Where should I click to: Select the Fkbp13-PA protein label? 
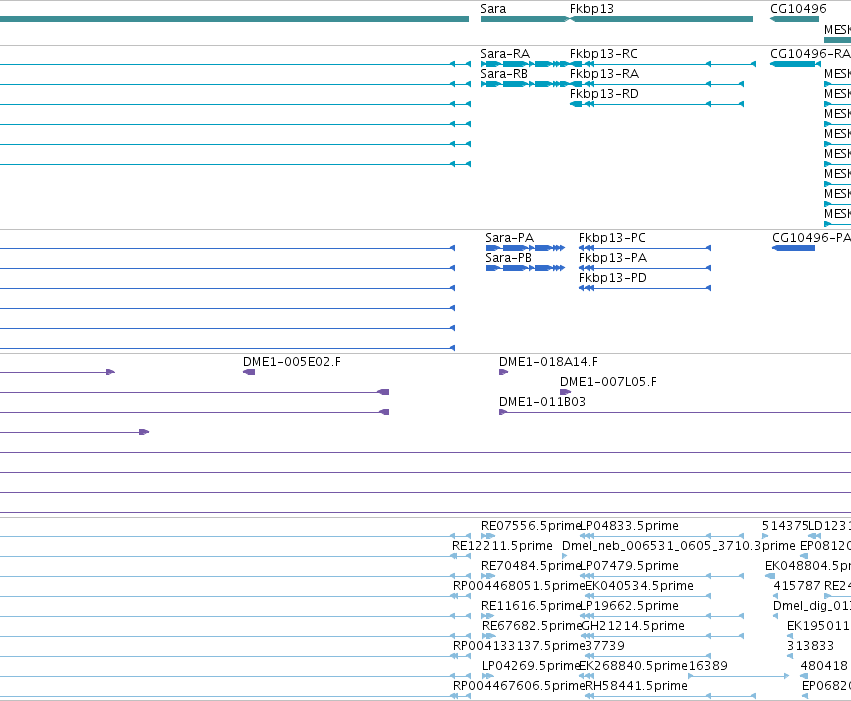613,258
